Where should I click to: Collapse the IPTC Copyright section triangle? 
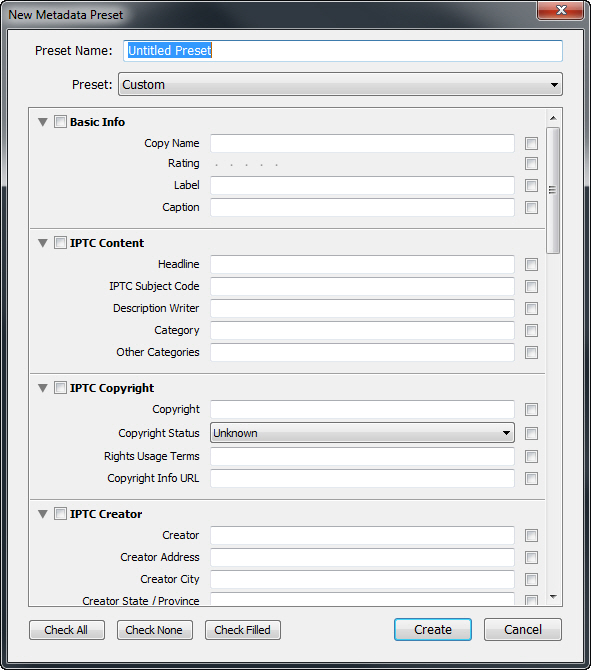click(x=43, y=388)
